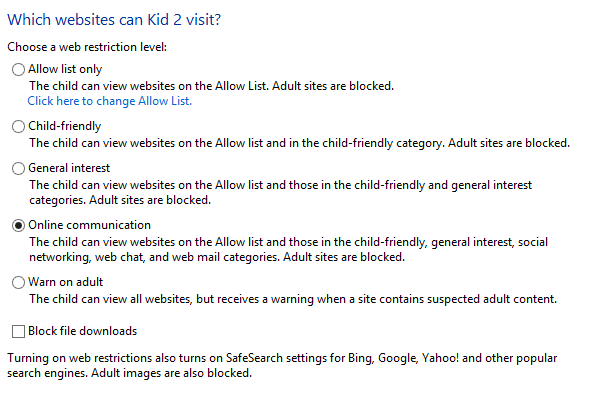Click the Child-friendly category description text
The height and width of the screenshot is (399, 598).
299,143
